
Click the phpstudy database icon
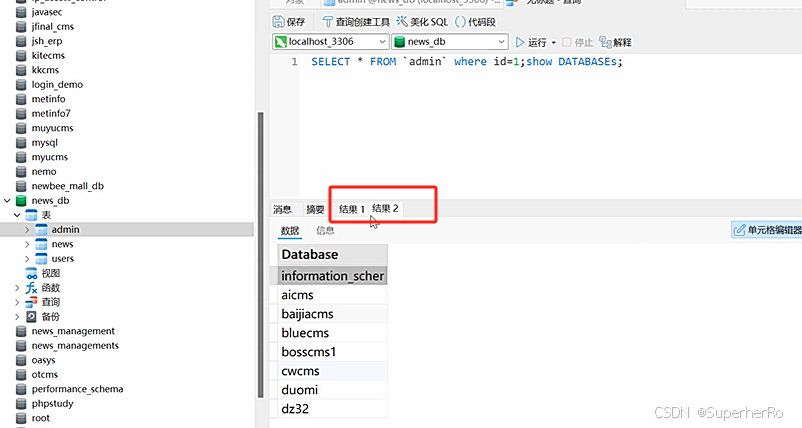pos(21,403)
